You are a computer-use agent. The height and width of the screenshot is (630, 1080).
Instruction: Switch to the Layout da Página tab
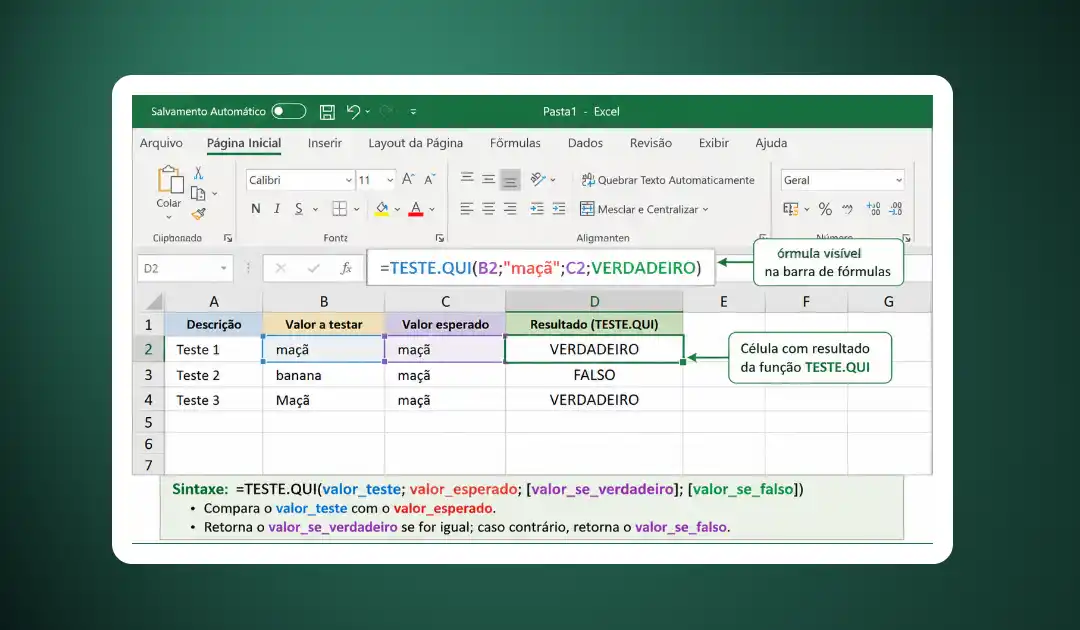pos(415,143)
